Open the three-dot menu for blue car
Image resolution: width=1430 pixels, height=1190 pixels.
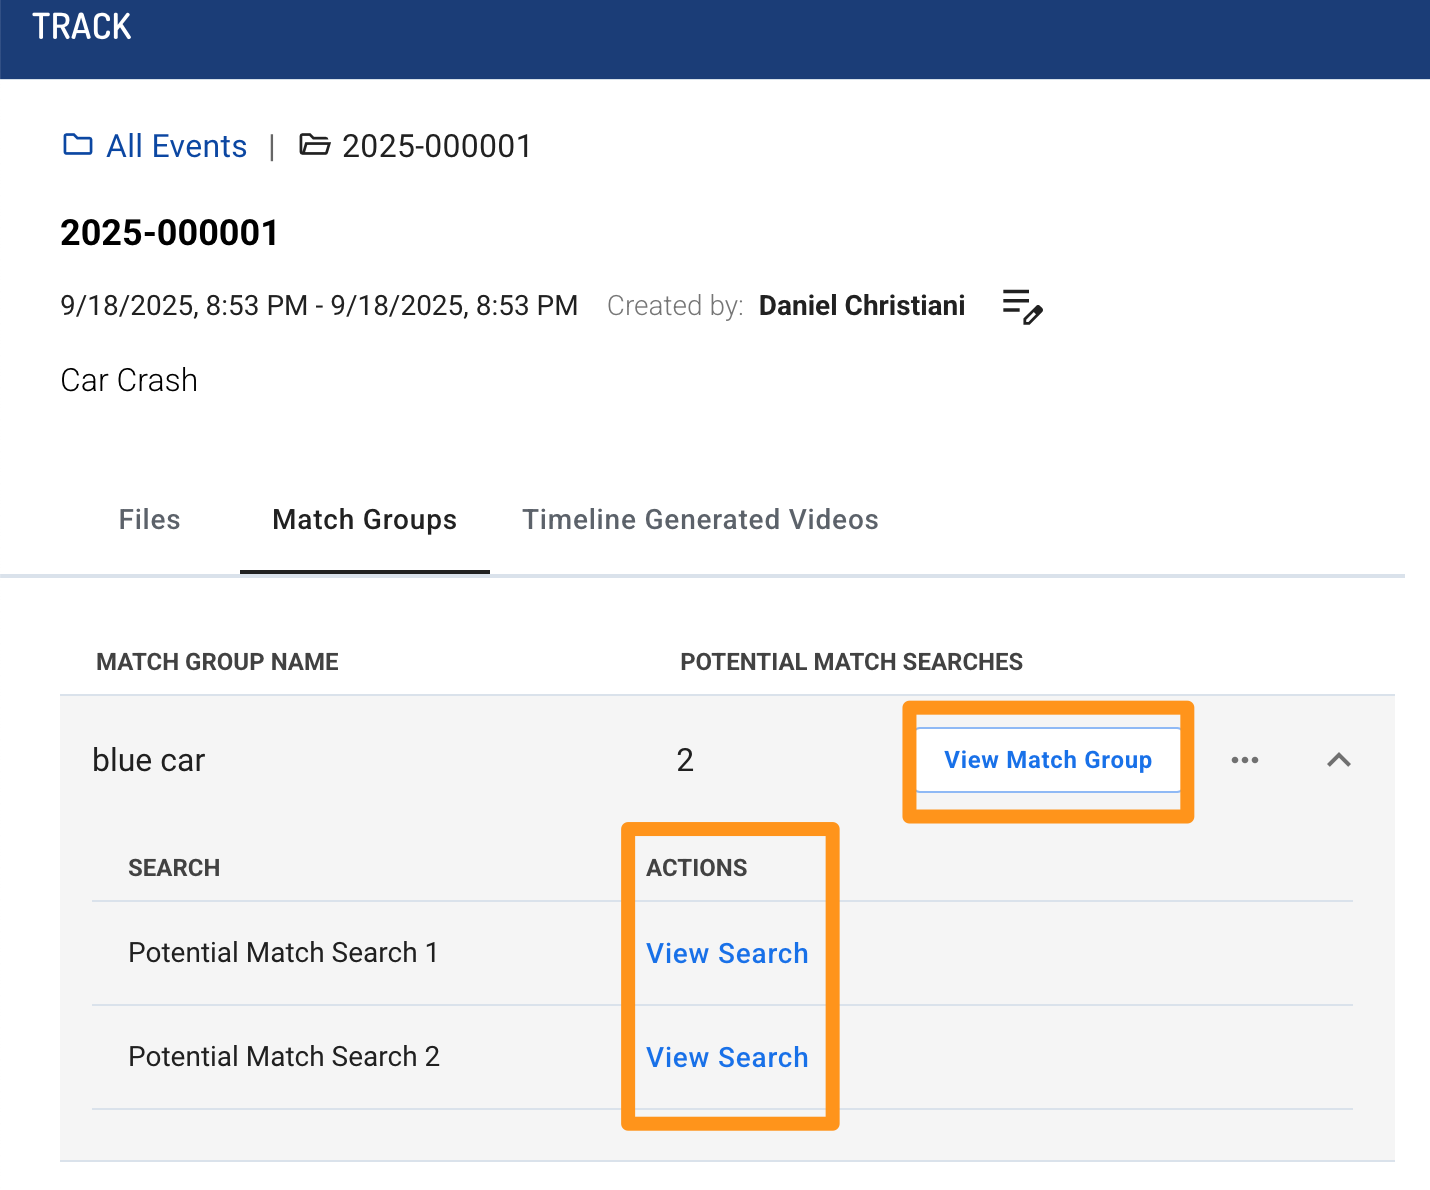click(x=1245, y=760)
